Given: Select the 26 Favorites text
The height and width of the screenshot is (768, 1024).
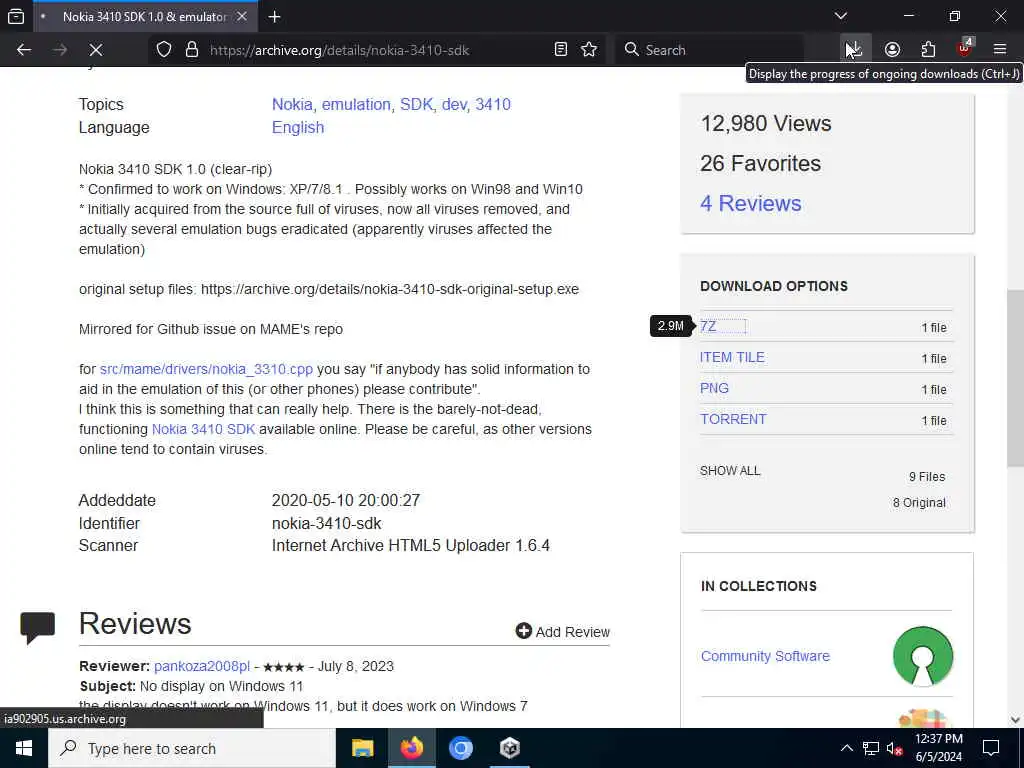Looking at the screenshot, I should (760, 163).
